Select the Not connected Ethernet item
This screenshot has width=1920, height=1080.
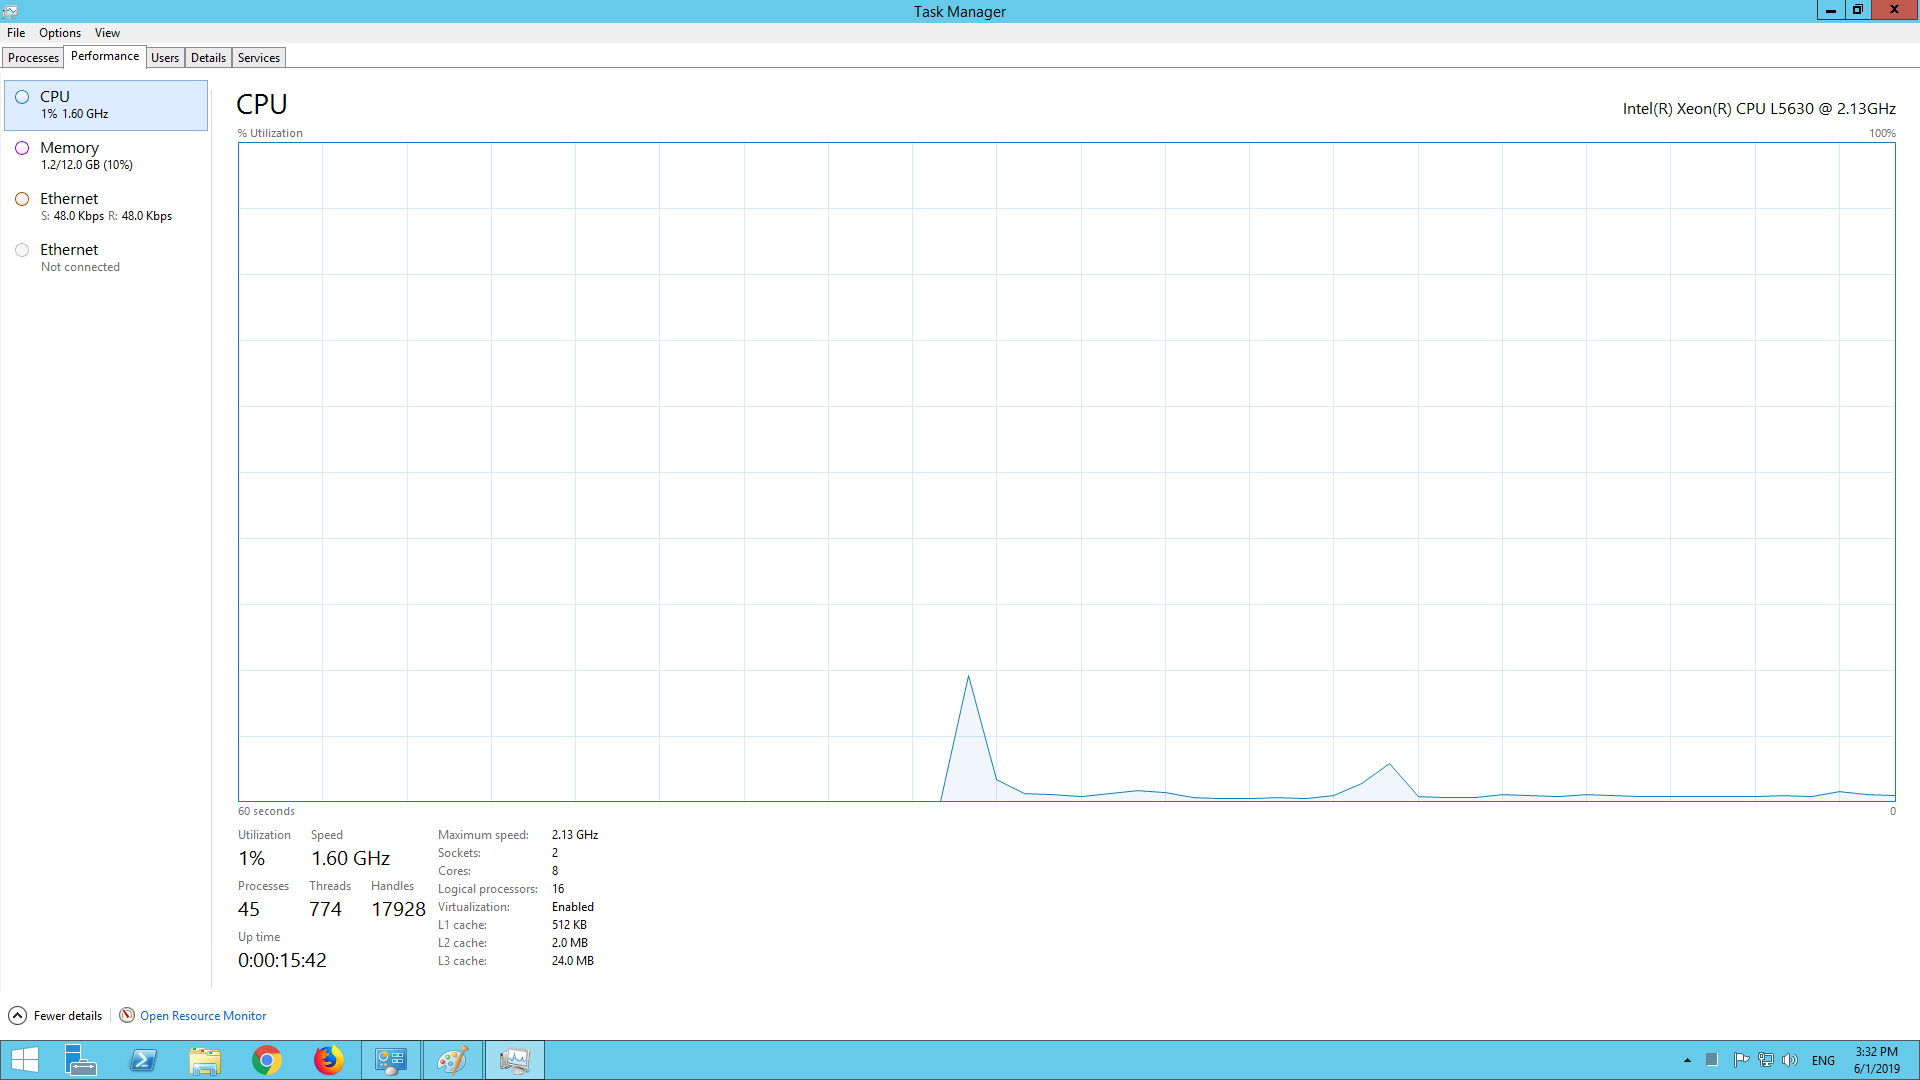(105, 258)
